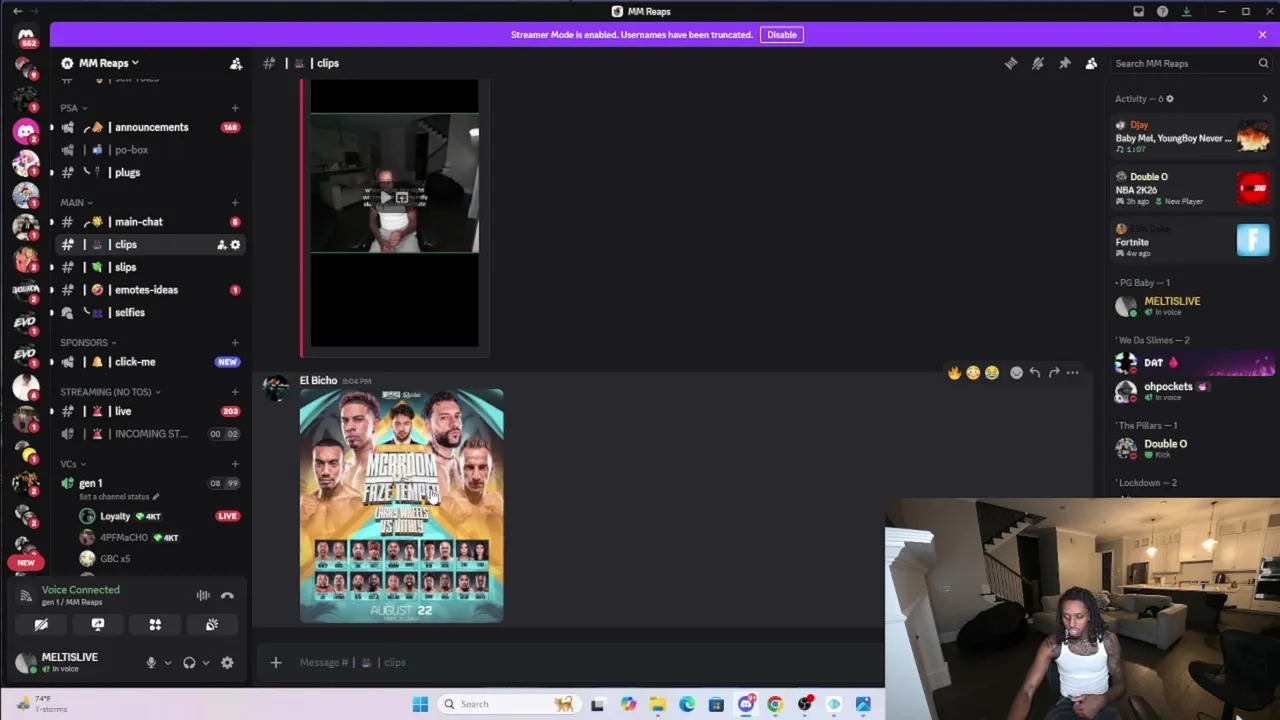Go to emotes-ideas channel

(x=150, y=290)
